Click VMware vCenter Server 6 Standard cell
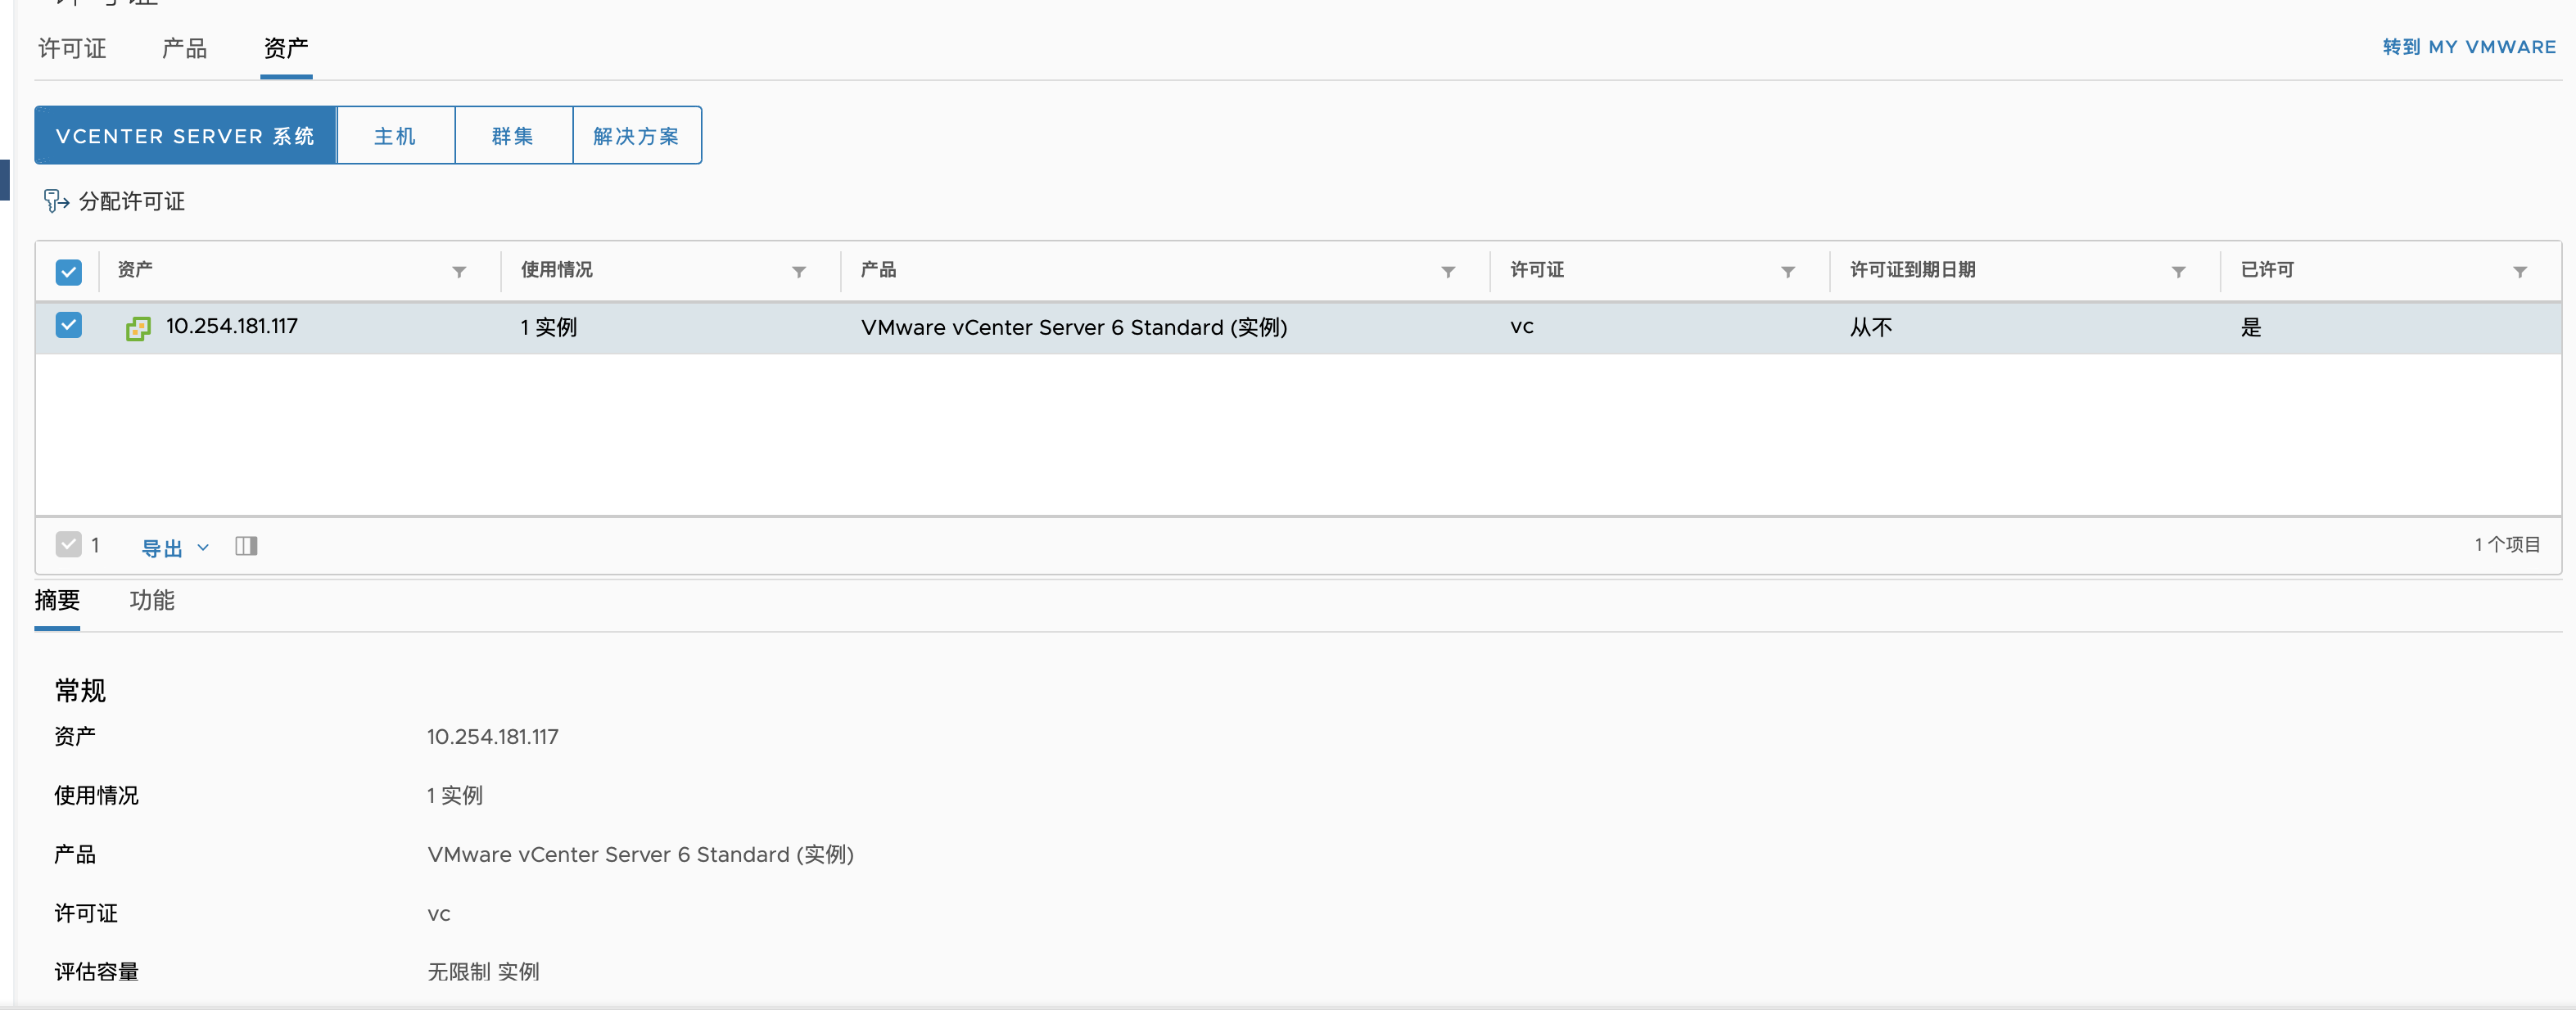The image size is (2576, 1010). point(1074,327)
